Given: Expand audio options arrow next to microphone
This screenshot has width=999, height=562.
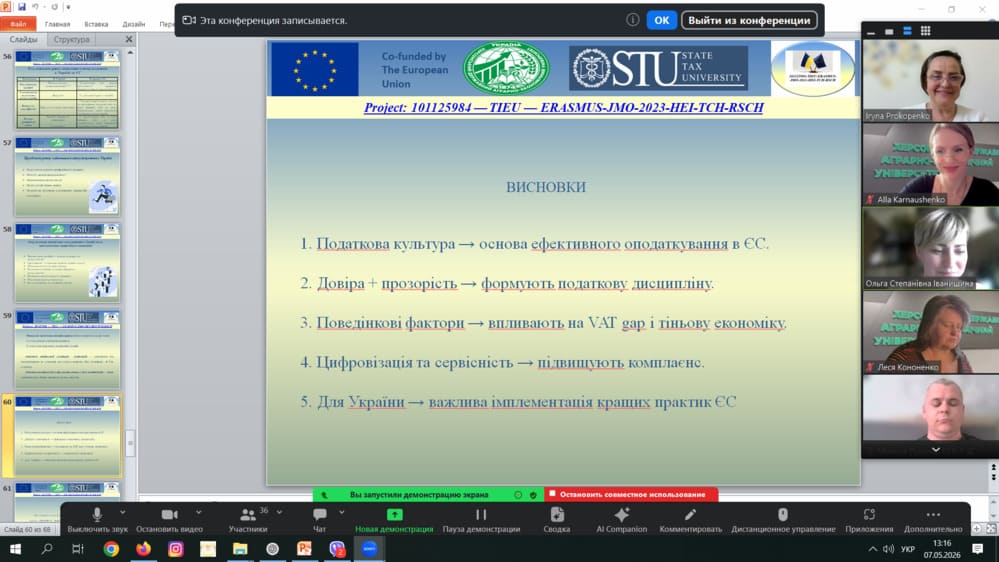Looking at the screenshot, I should tap(122, 512).
